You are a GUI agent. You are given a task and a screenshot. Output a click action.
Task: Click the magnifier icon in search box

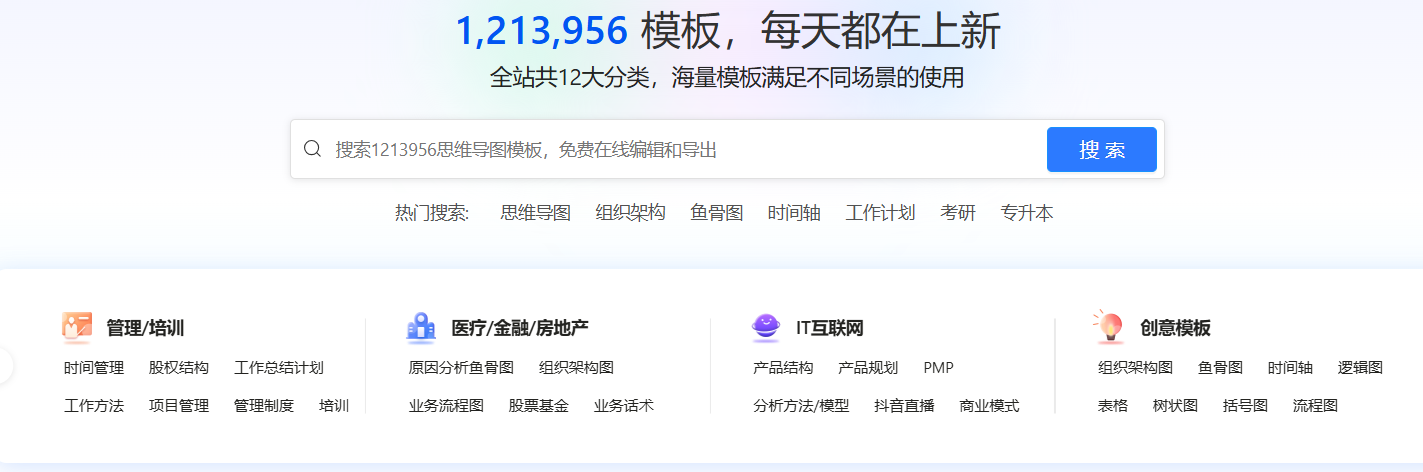point(312,149)
